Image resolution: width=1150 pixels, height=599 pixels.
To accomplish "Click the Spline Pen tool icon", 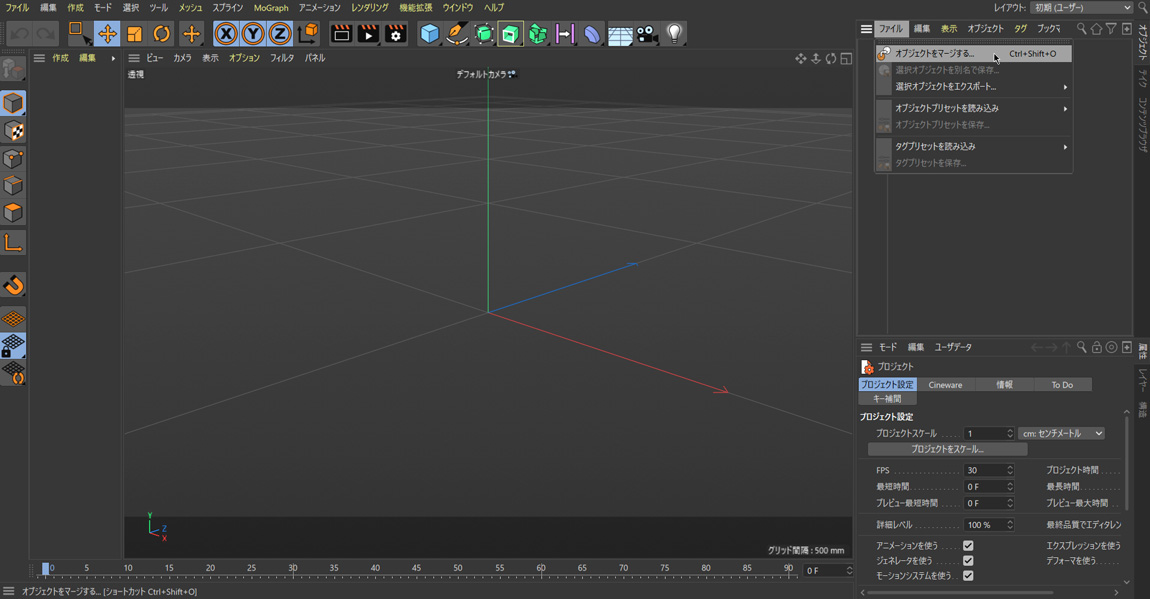I will [x=456, y=34].
